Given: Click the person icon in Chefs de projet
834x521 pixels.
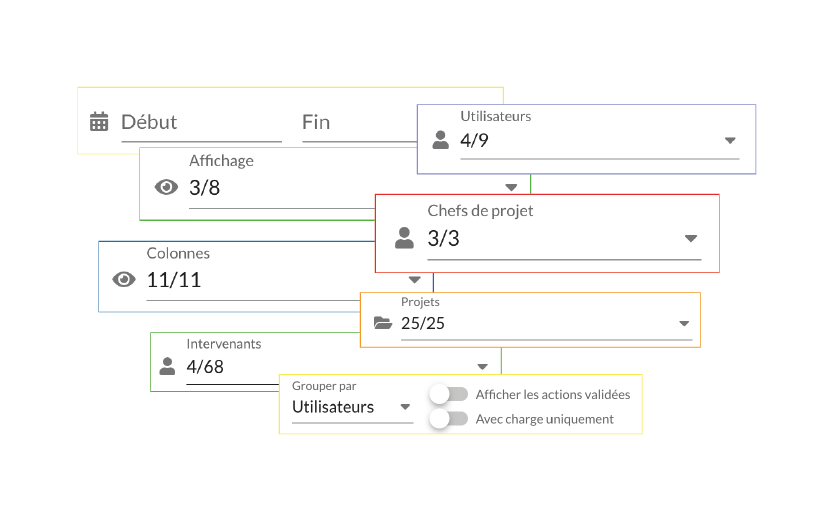Looking at the screenshot, I should pos(404,238).
